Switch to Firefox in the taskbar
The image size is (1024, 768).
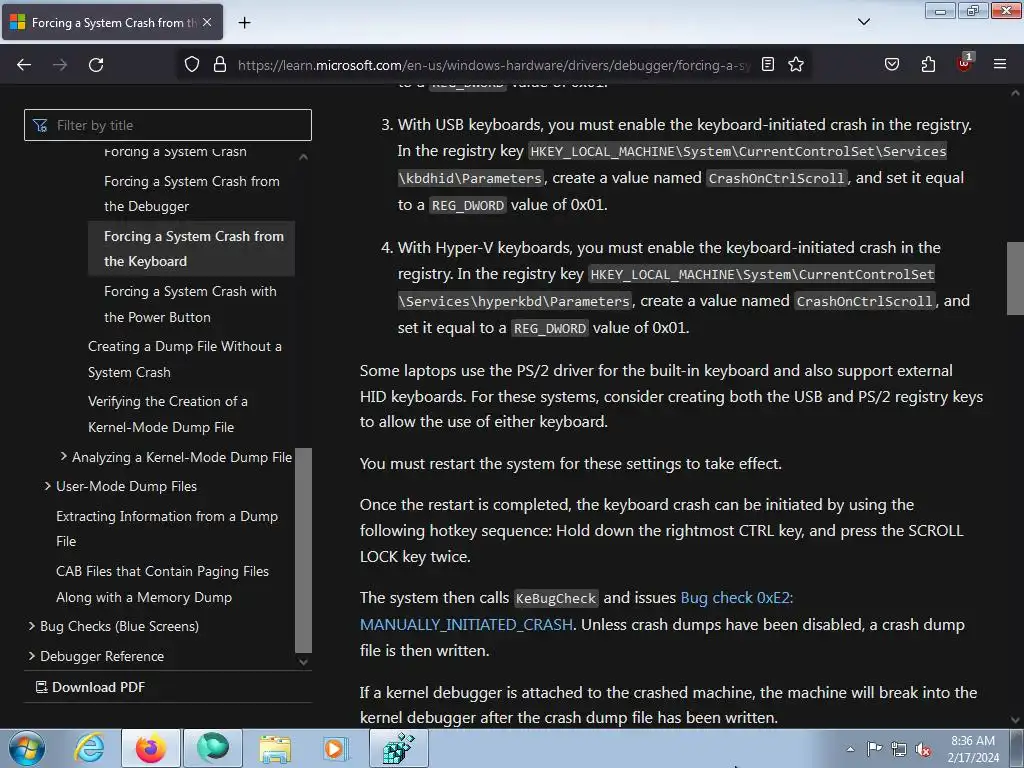pos(150,748)
